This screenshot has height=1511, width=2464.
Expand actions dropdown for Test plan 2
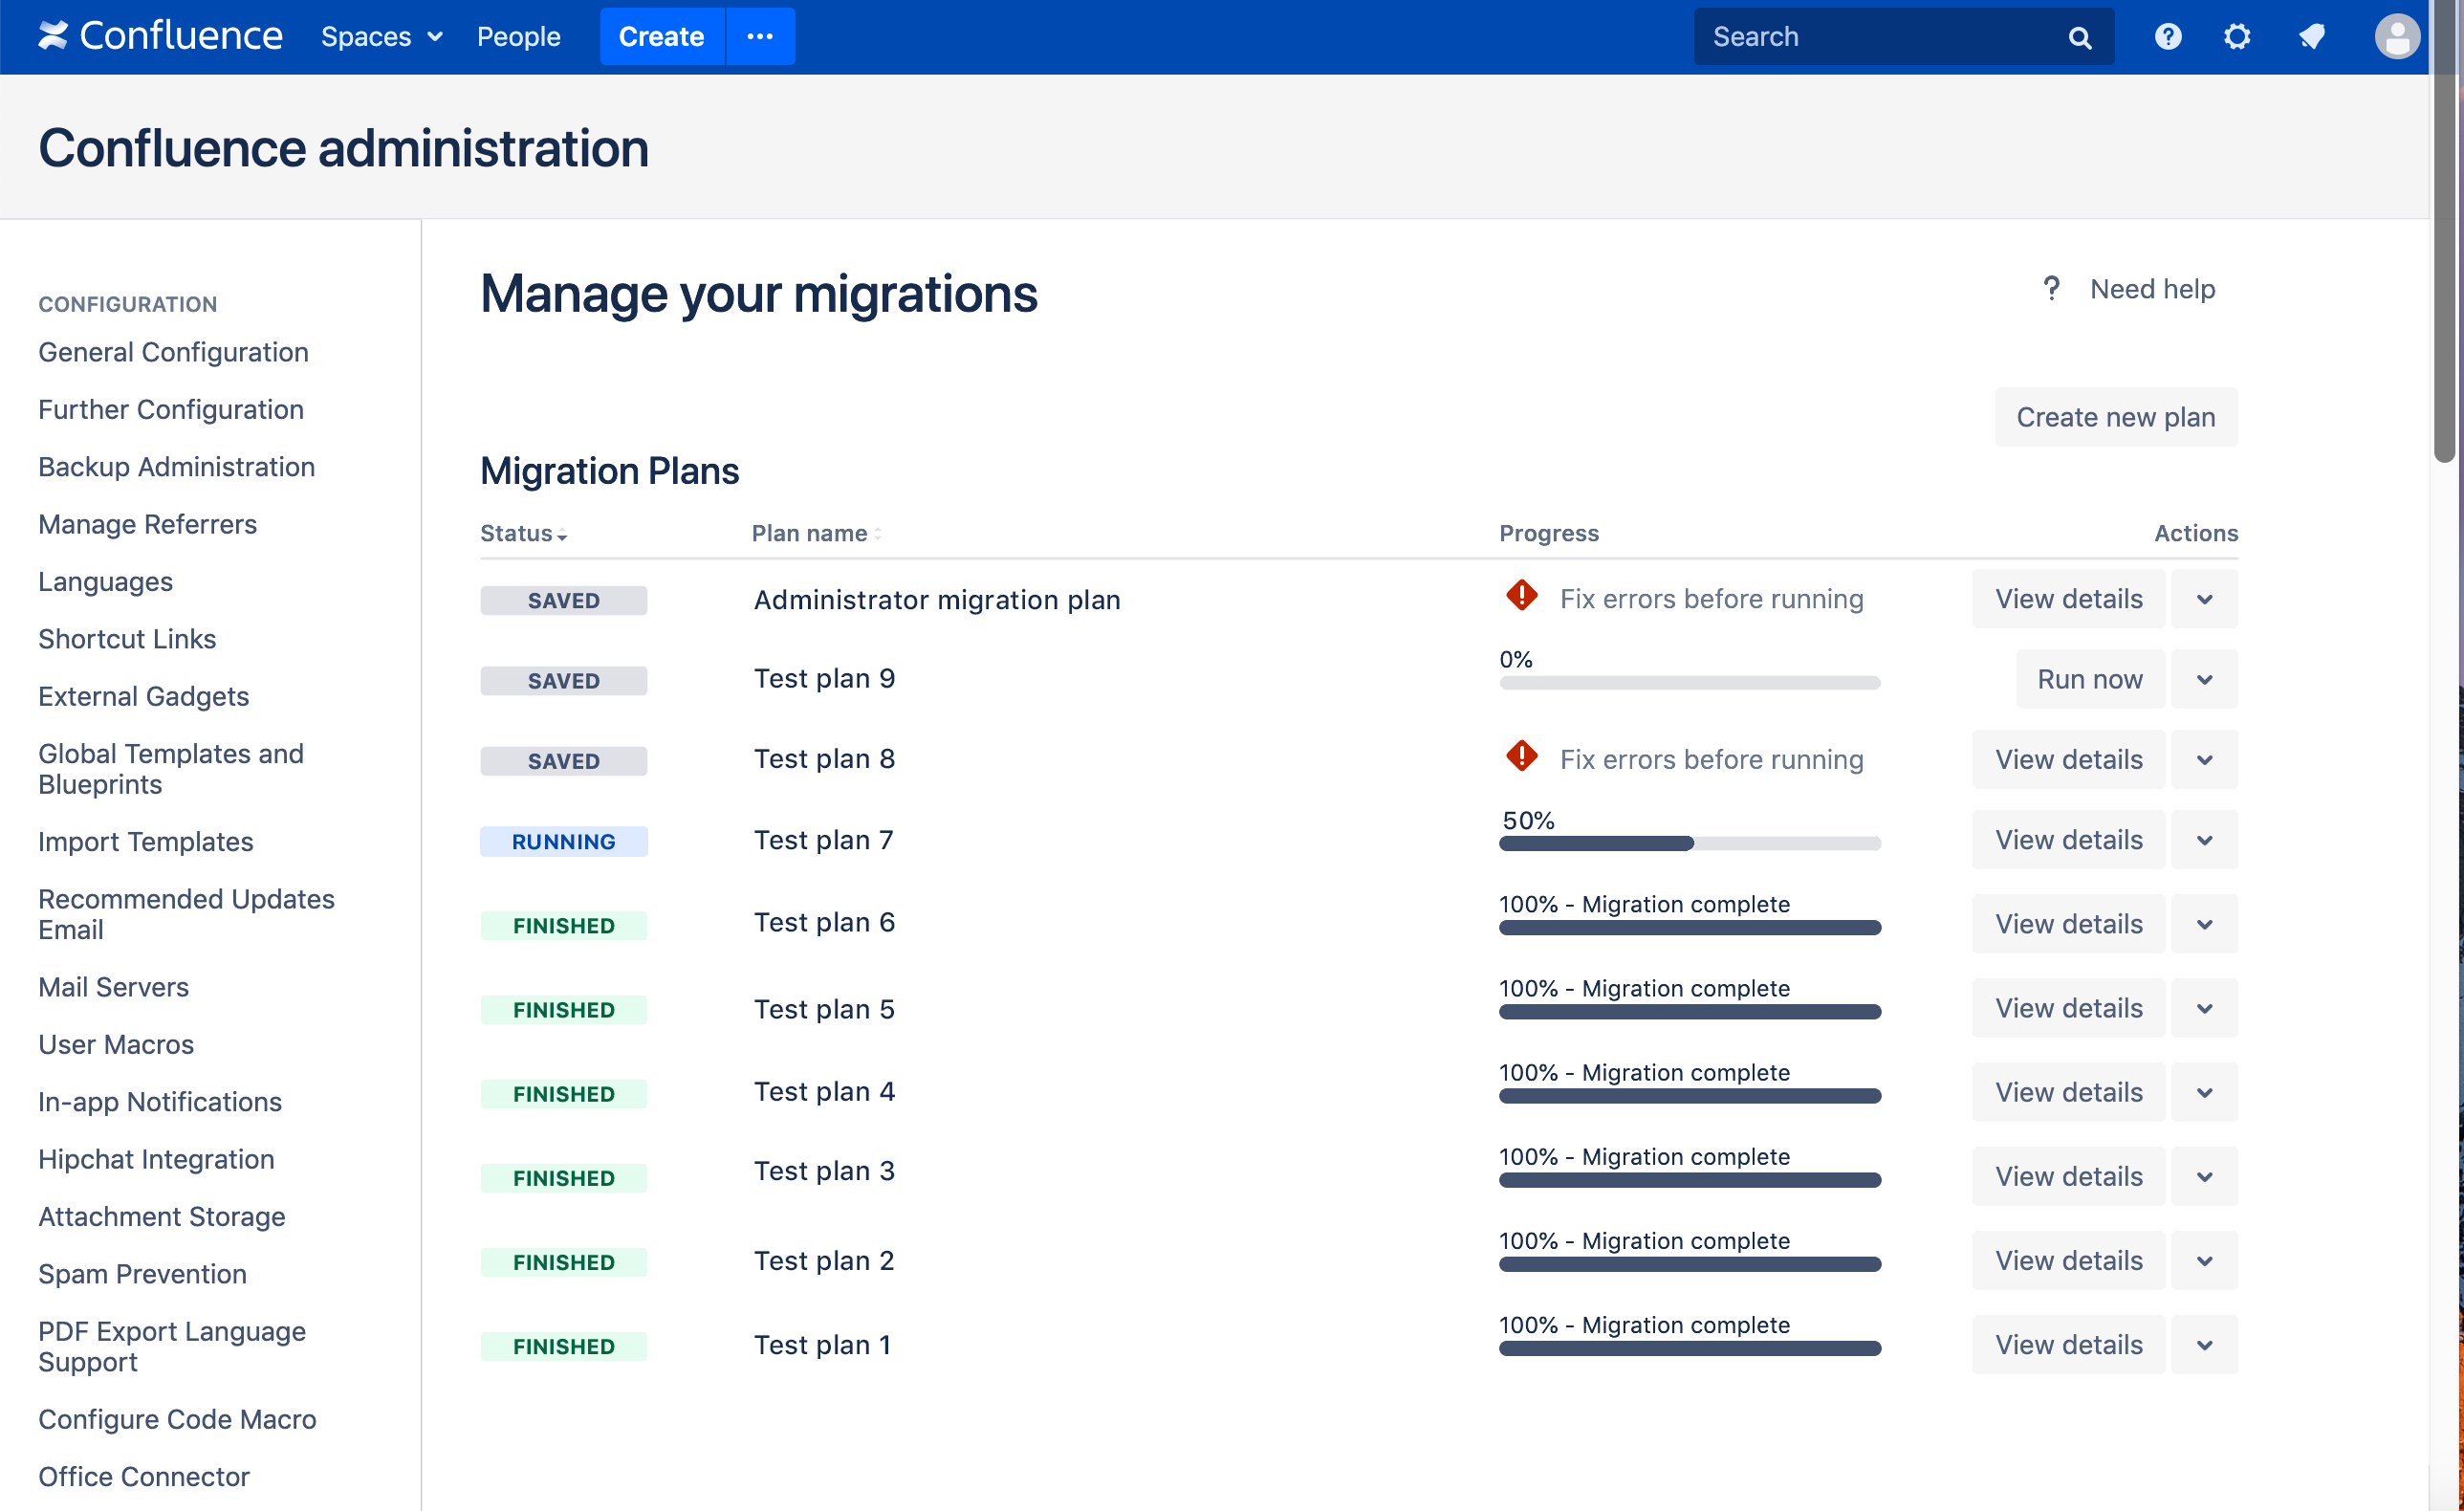[2204, 1261]
